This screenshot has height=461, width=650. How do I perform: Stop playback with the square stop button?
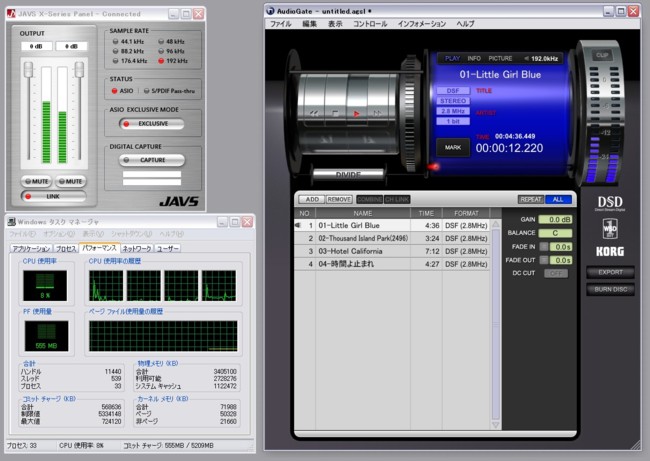pos(335,113)
